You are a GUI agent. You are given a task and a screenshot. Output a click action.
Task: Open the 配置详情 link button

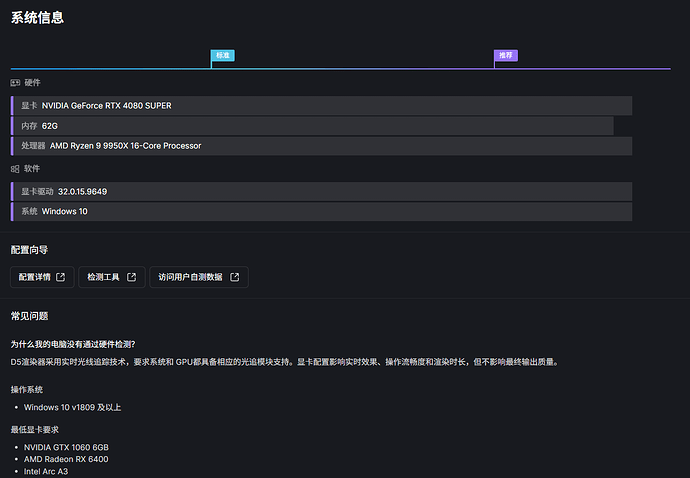42,277
